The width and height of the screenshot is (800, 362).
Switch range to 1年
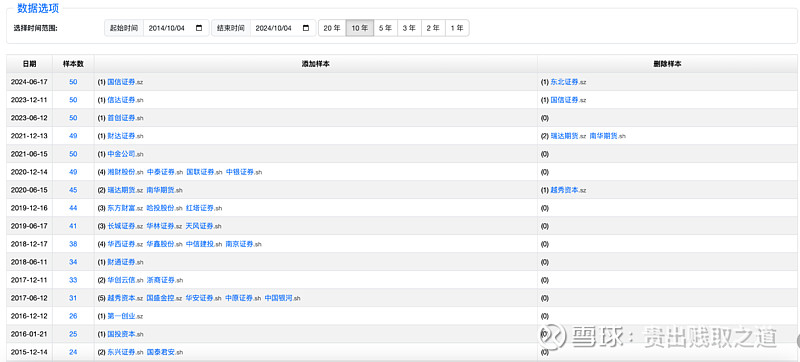point(457,29)
